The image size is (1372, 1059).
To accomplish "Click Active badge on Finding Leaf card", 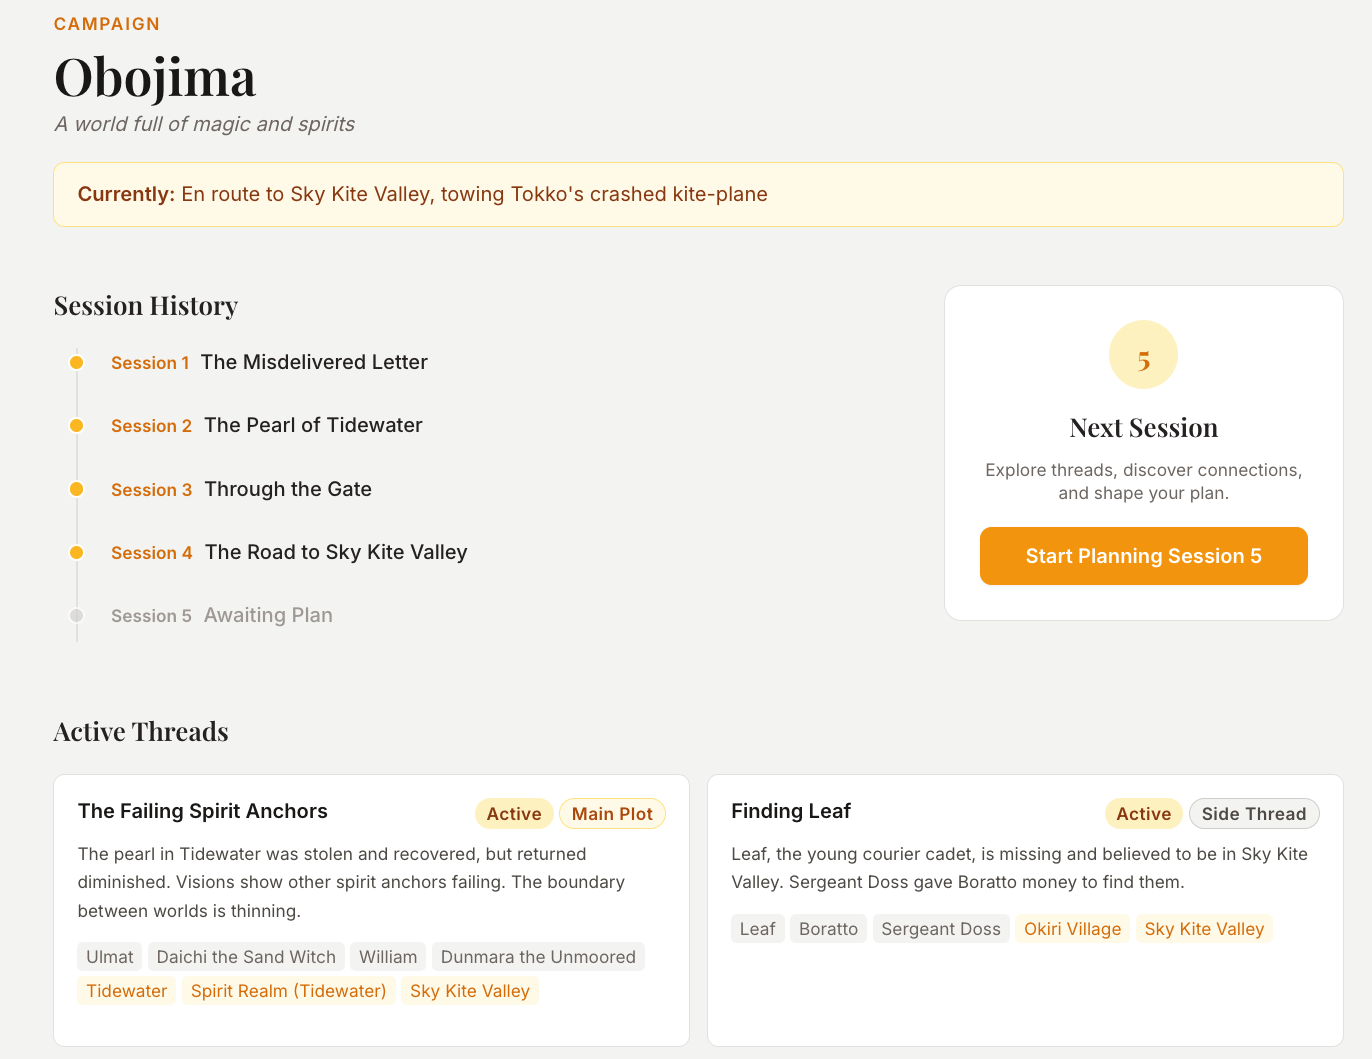I will click(x=1143, y=814).
